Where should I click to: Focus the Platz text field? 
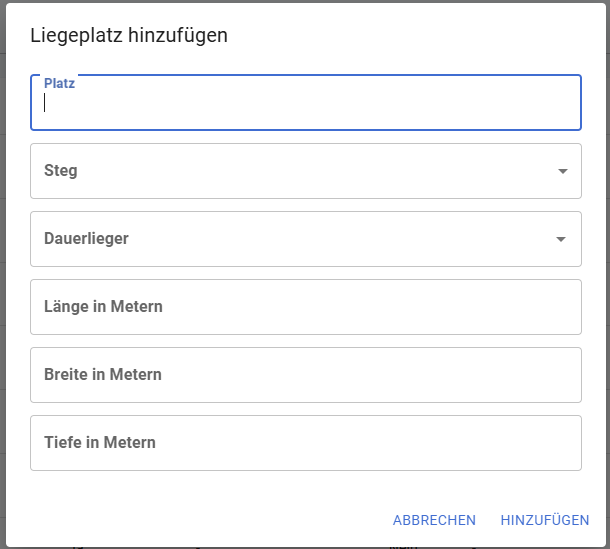click(306, 102)
